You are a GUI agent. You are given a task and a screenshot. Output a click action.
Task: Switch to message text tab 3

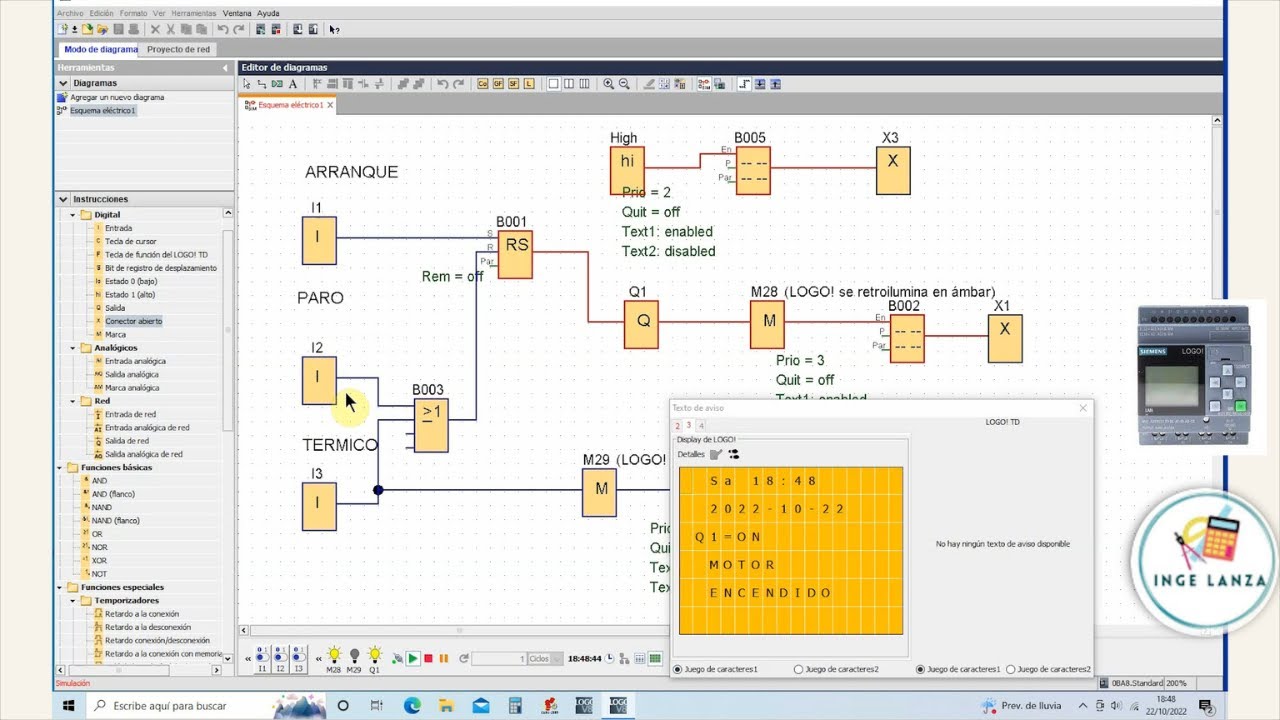point(689,425)
